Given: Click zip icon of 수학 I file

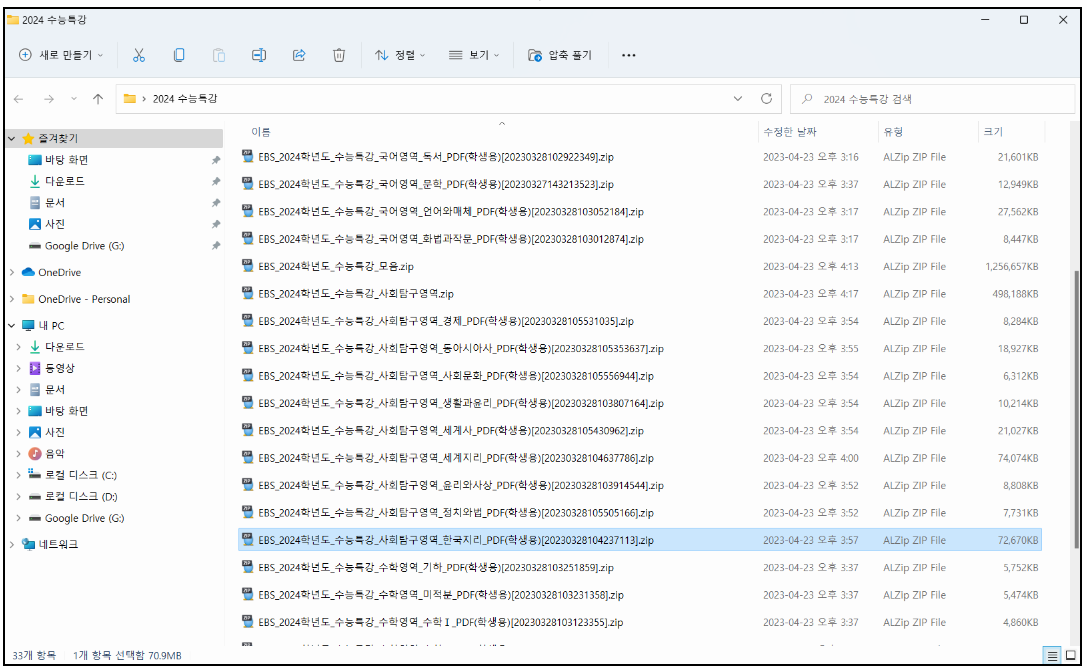Looking at the screenshot, I should 247,621.
